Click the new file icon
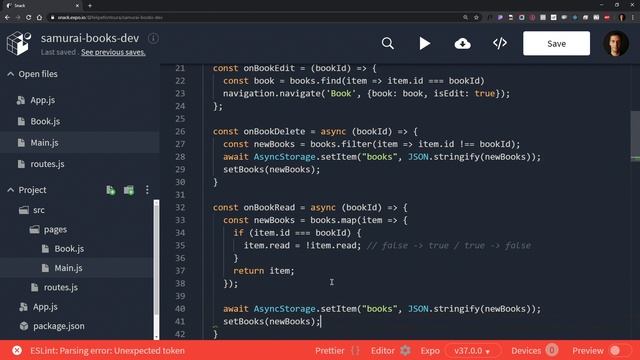The image size is (640, 360). (111, 190)
